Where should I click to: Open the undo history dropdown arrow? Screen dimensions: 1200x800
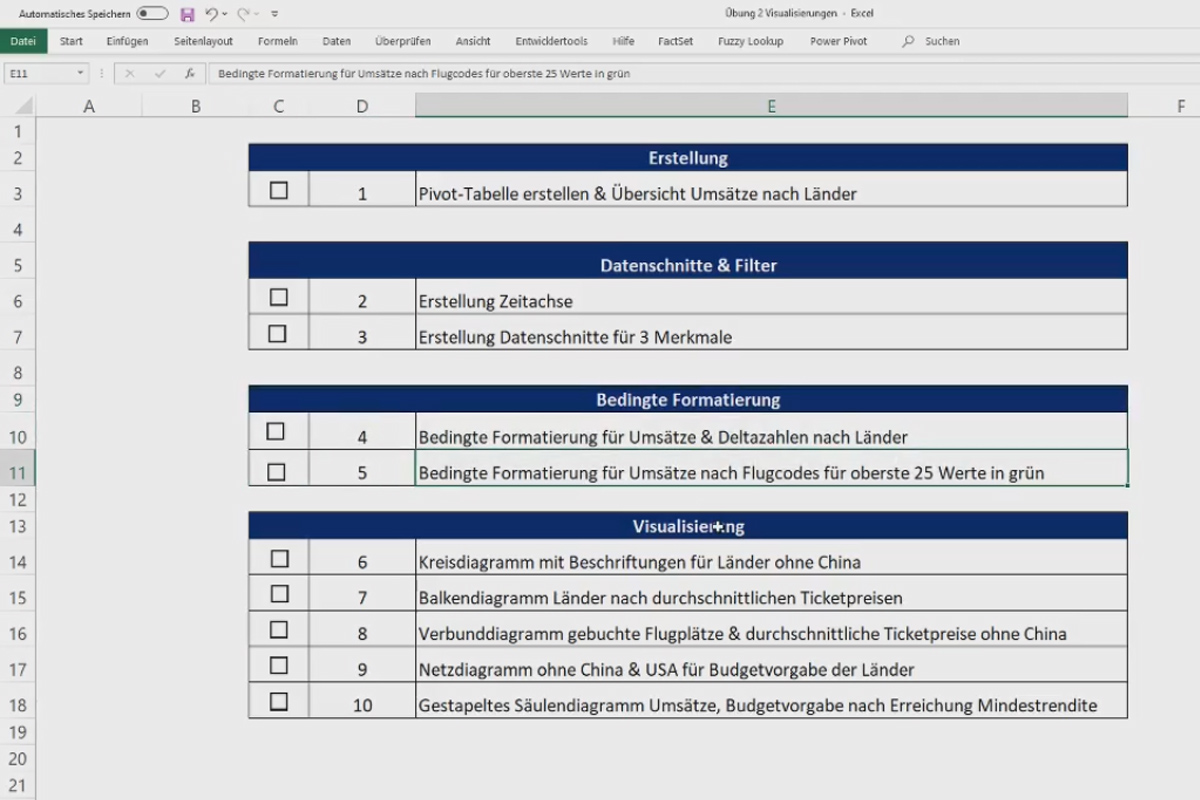225,14
